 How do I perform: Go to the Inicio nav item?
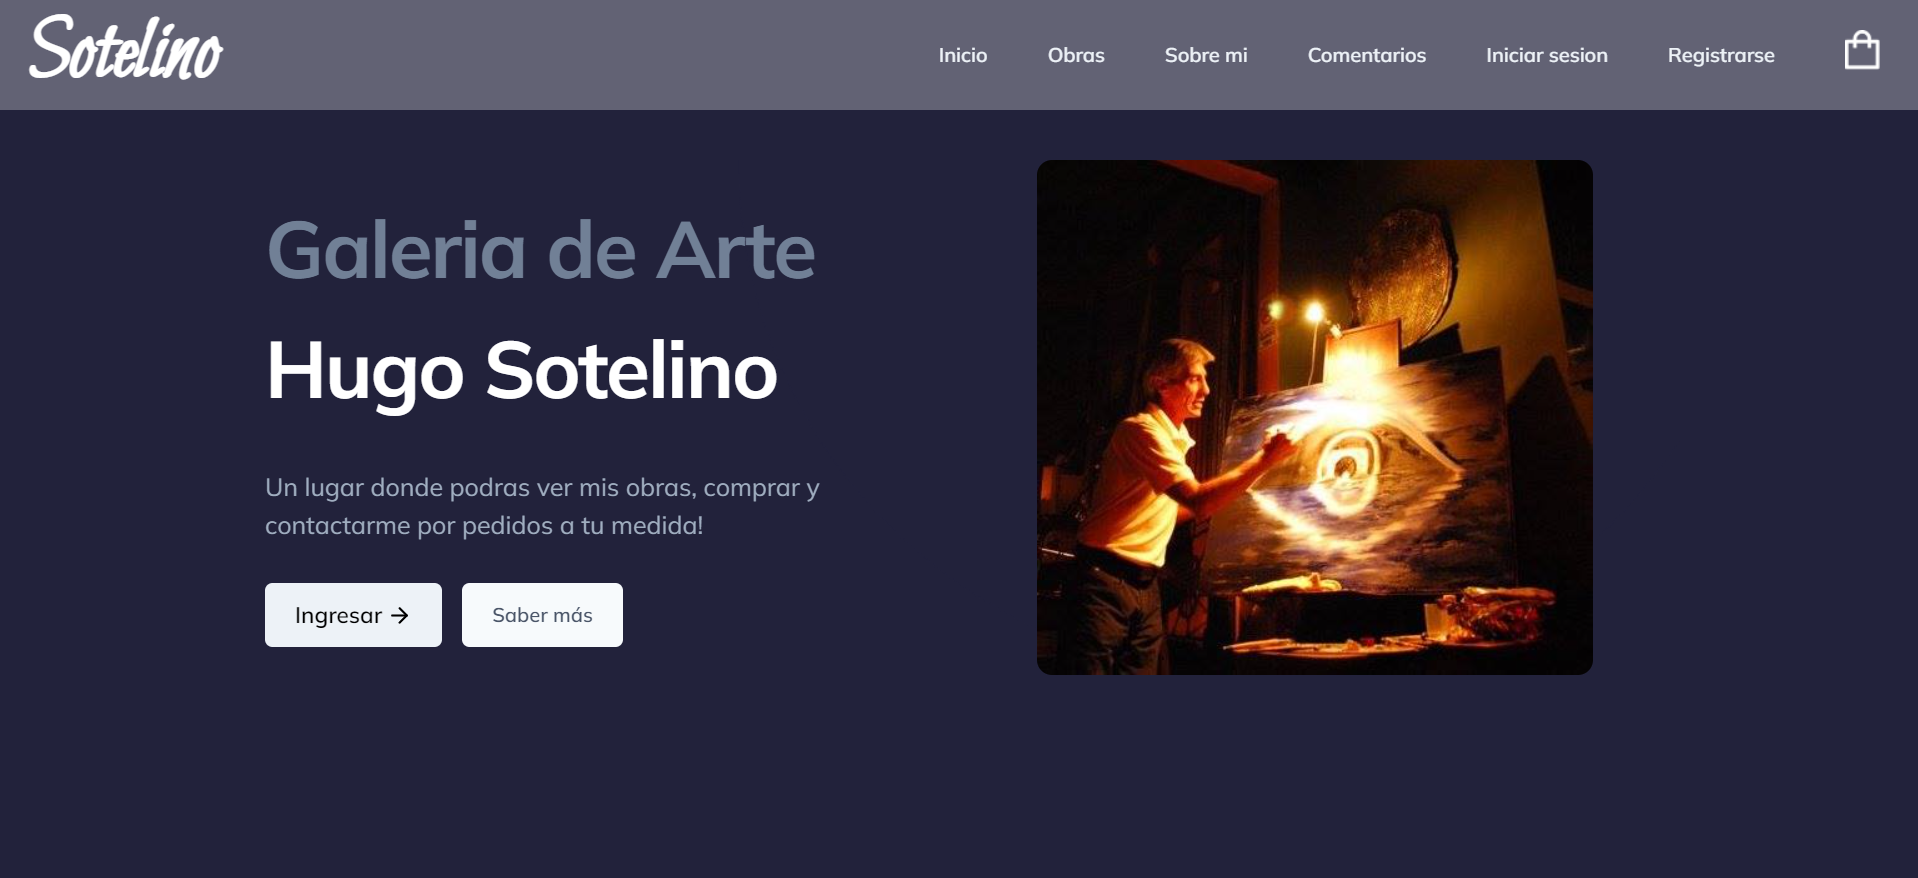click(962, 56)
